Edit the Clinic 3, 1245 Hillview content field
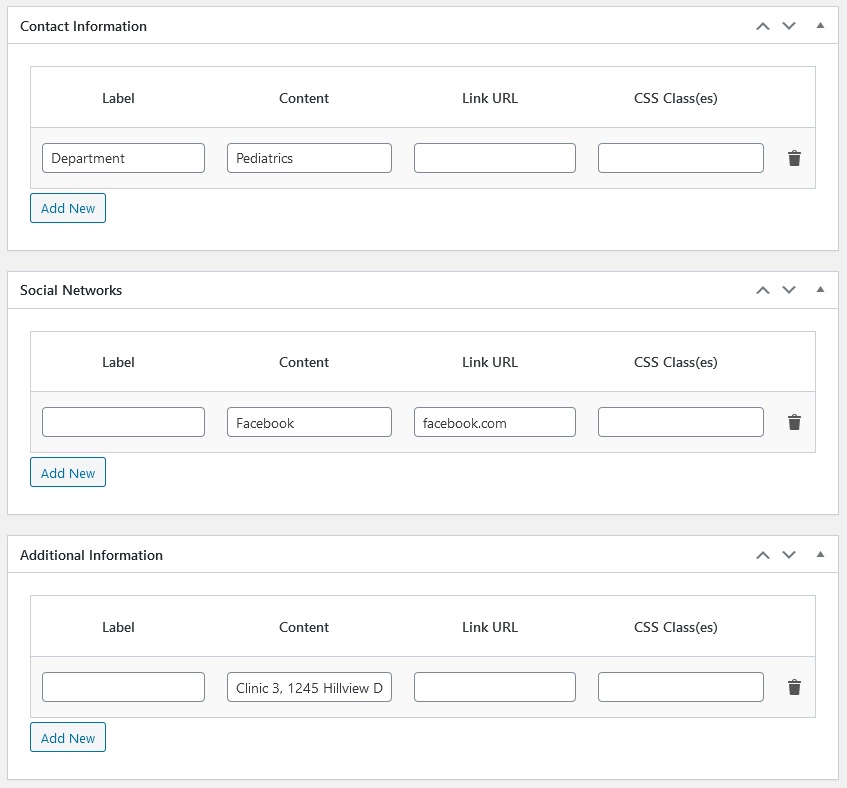847x788 pixels. (x=310, y=687)
